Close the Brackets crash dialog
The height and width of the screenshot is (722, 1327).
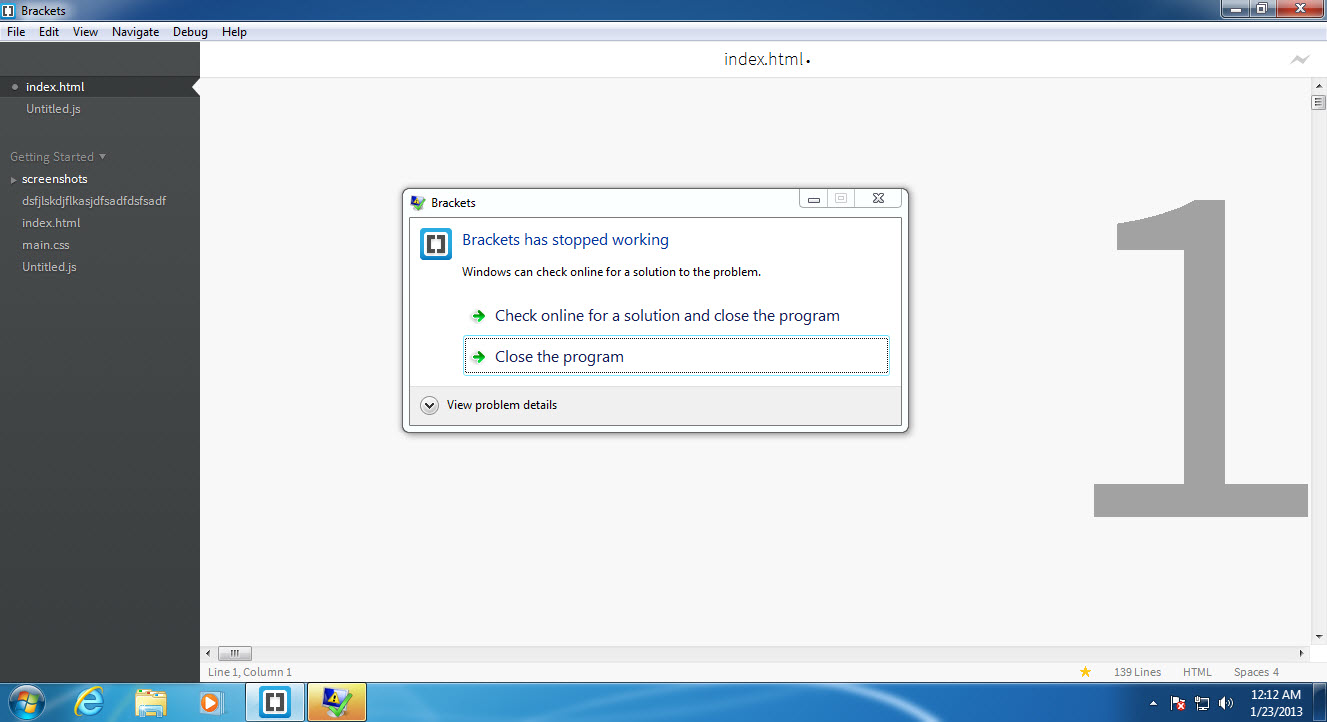tap(877, 199)
